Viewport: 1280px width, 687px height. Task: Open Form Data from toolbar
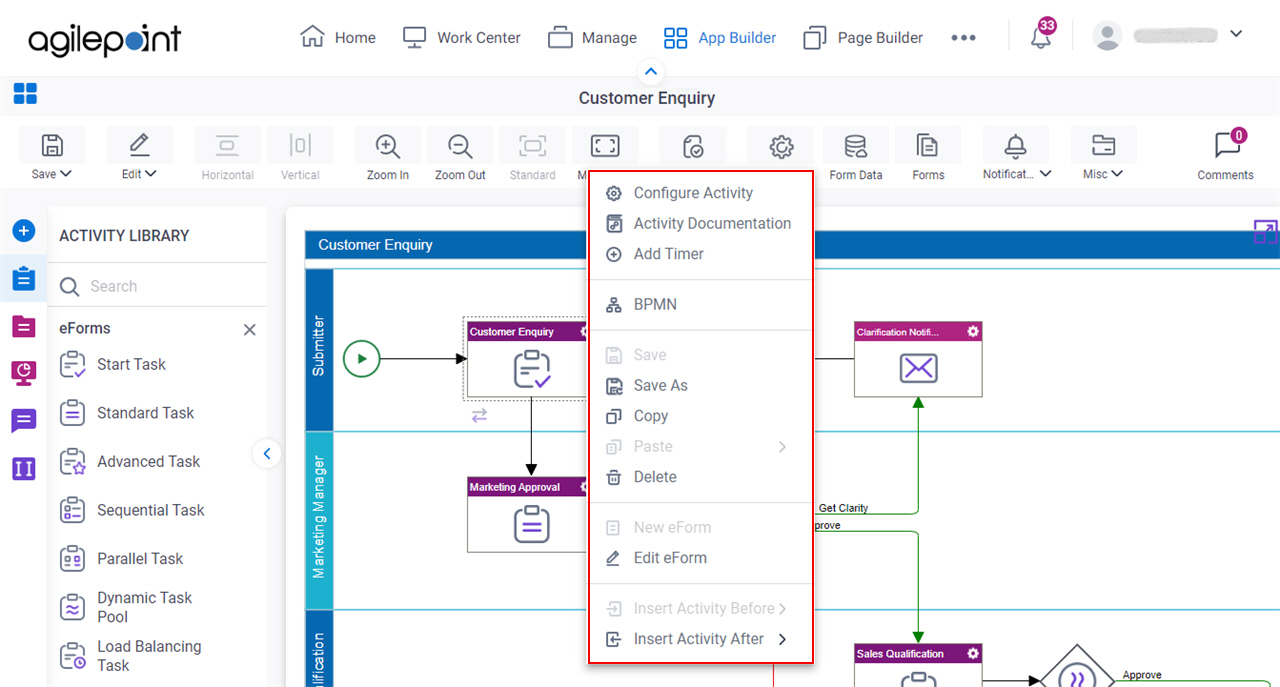[x=856, y=156]
